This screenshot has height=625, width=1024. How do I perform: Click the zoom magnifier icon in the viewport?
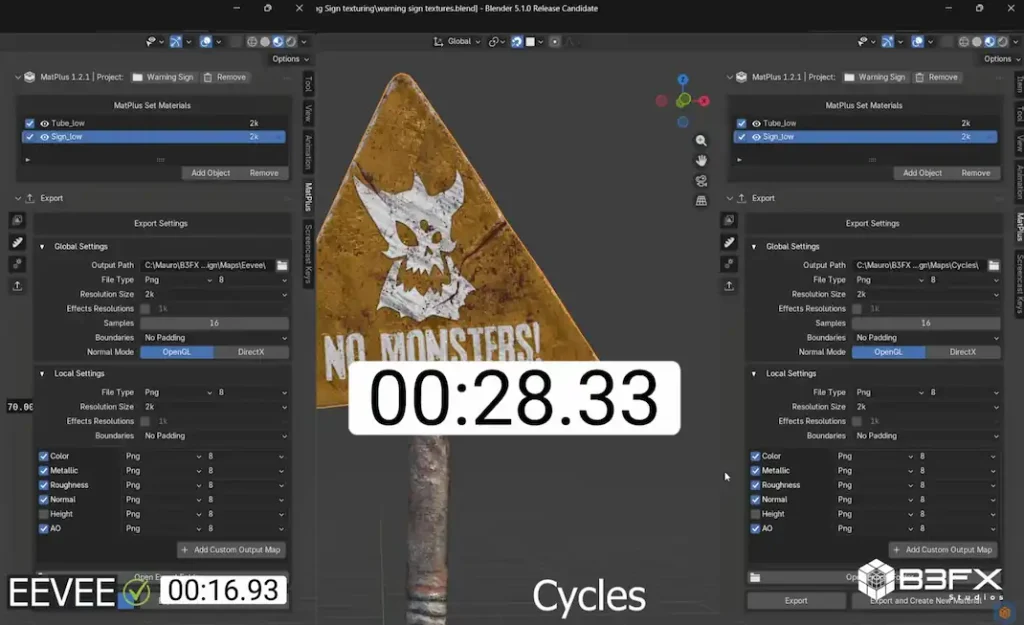[701, 141]
